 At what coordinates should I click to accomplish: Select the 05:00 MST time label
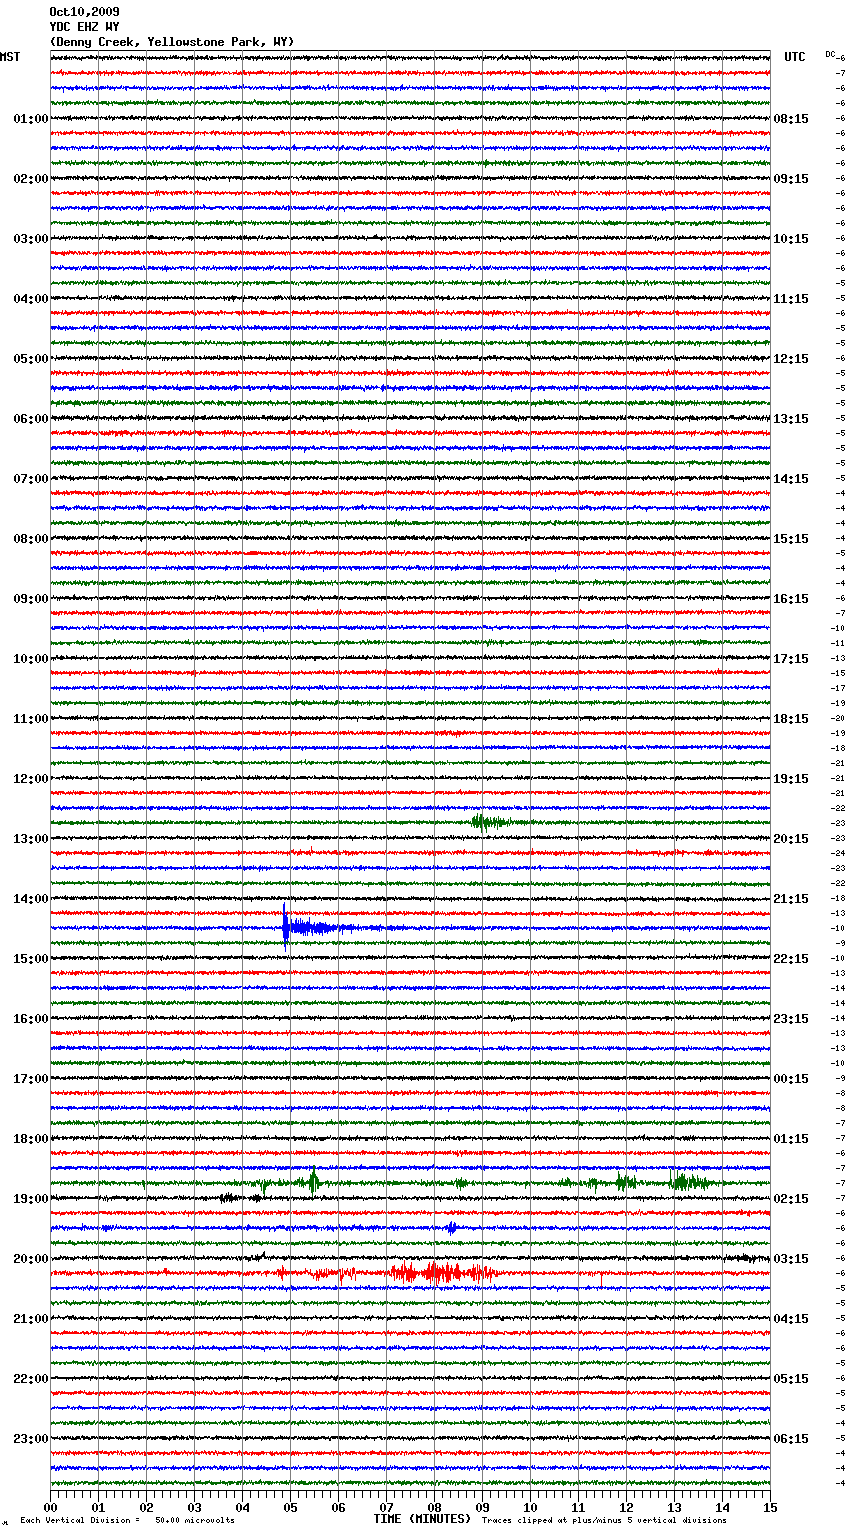[31, 359]
